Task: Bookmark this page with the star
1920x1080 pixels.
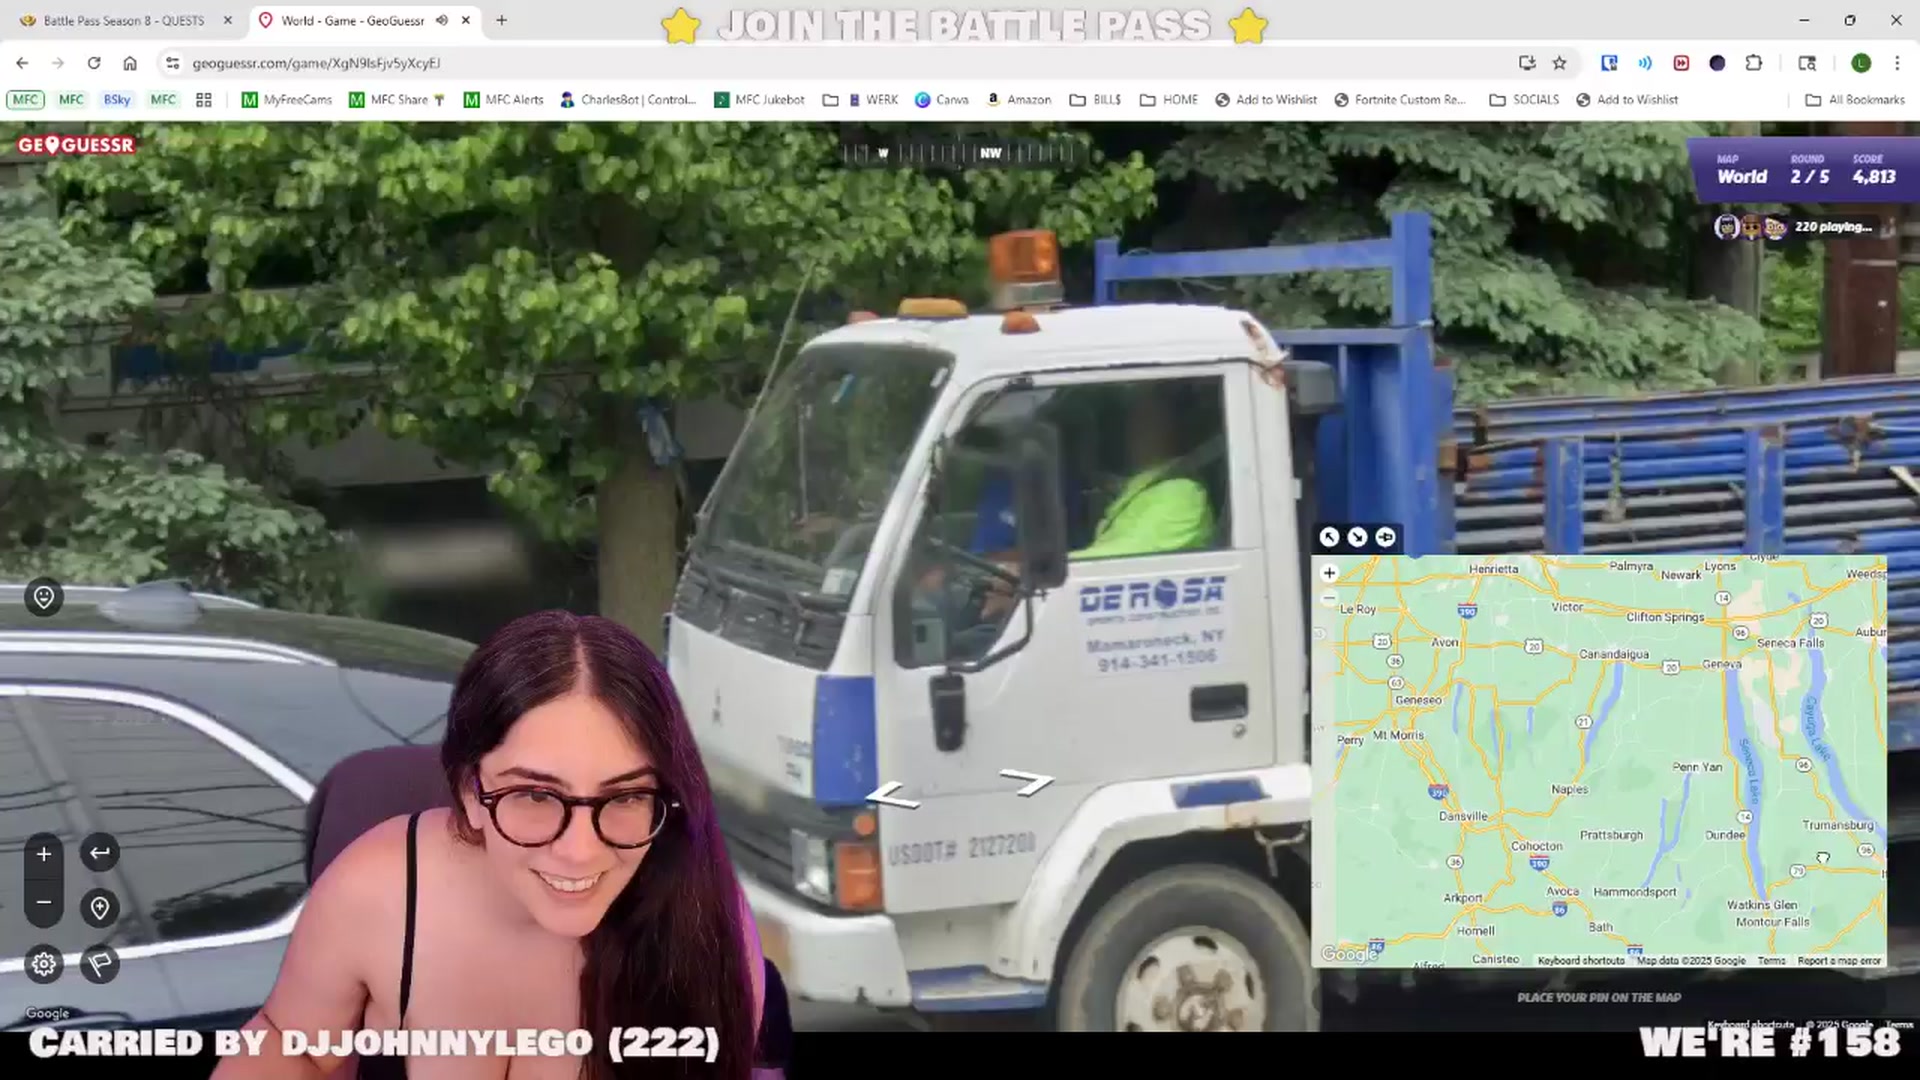Action: pos(1559,63)
